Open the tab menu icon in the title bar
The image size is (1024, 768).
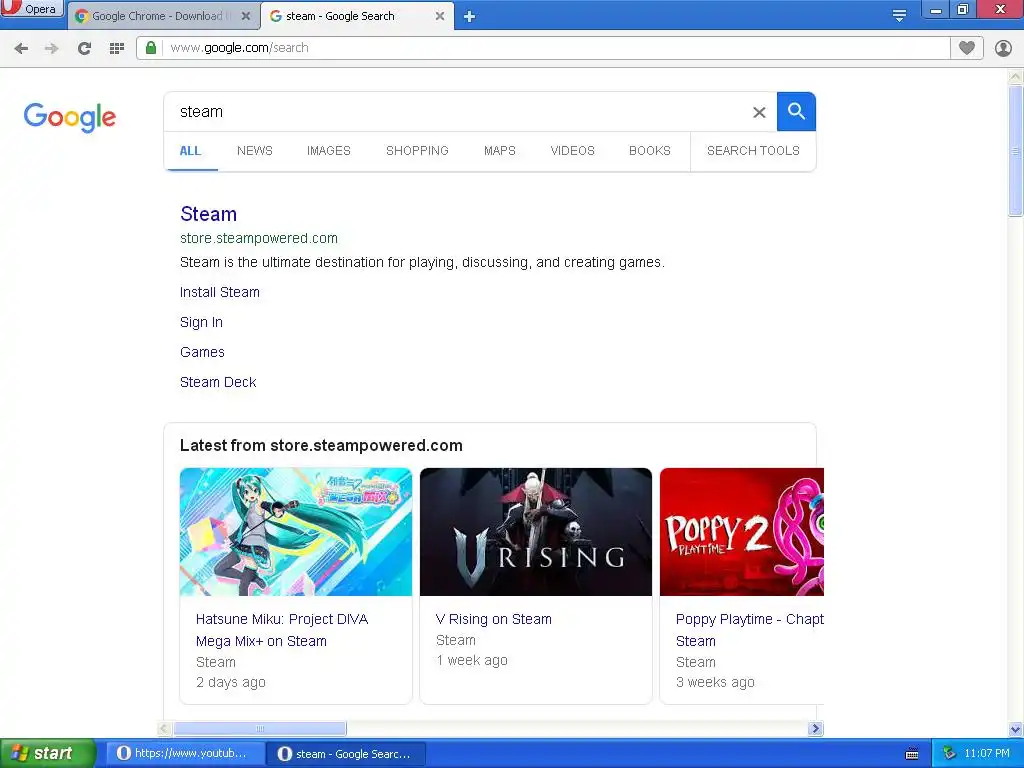coord(899,16)
